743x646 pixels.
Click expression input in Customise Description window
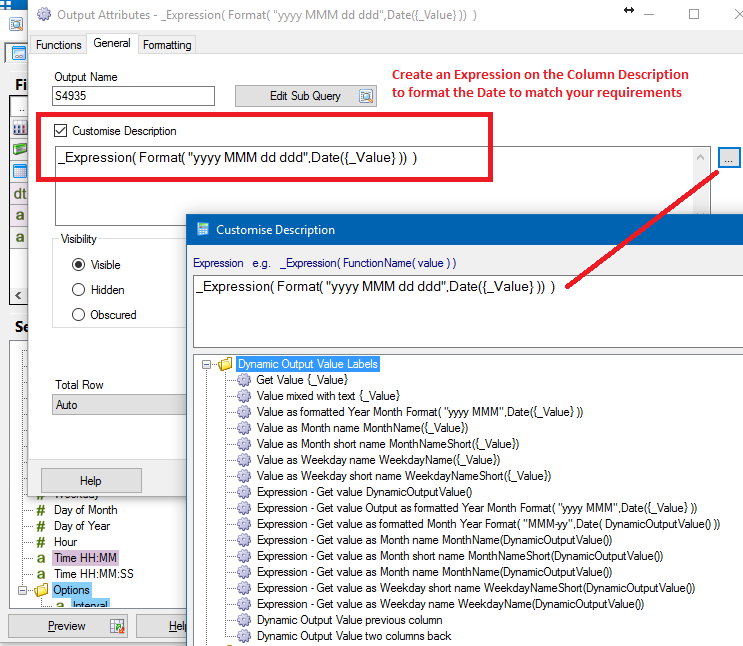tap(468, 311)
